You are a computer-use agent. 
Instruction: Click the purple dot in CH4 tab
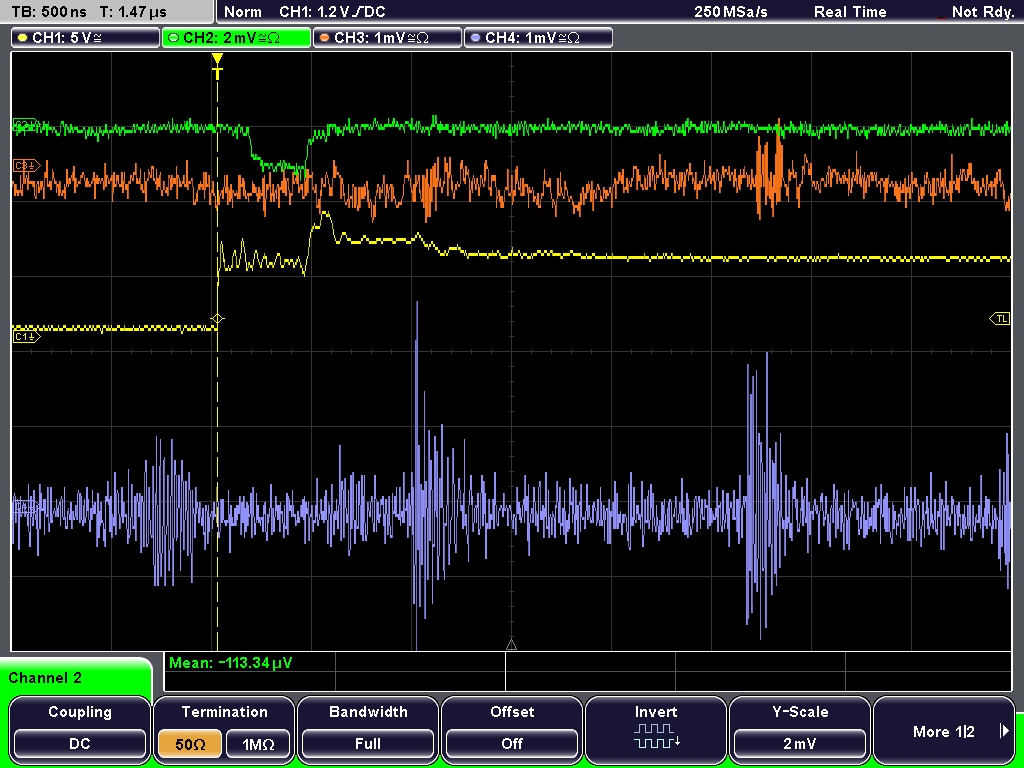(475, 38)
